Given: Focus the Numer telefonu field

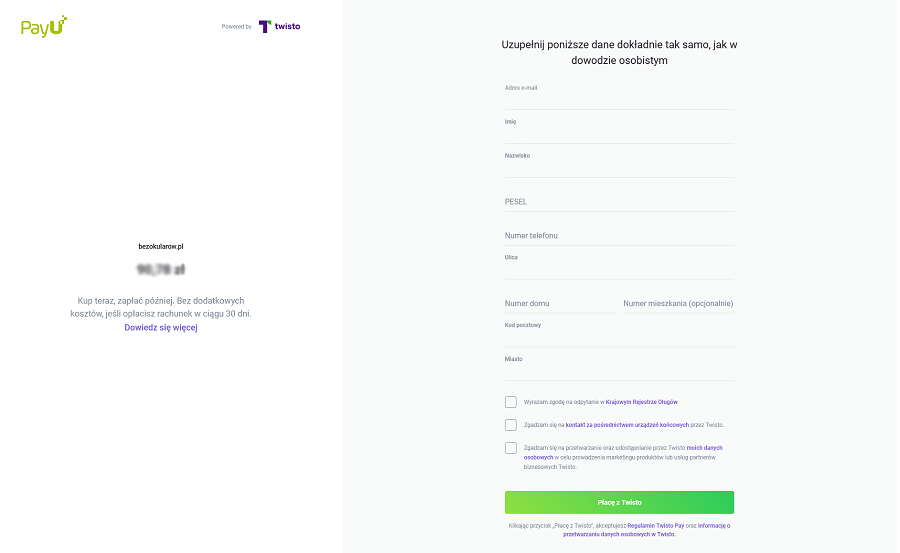Looking at the screenshot, I should [x=619, y=235].
